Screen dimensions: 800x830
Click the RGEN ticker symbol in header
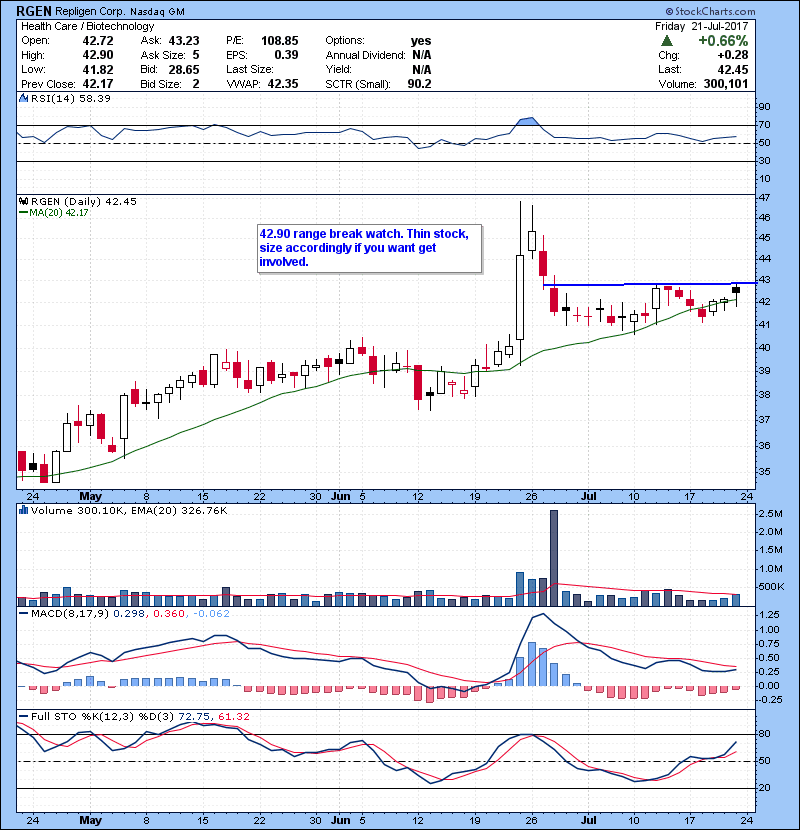click(34, 11)
